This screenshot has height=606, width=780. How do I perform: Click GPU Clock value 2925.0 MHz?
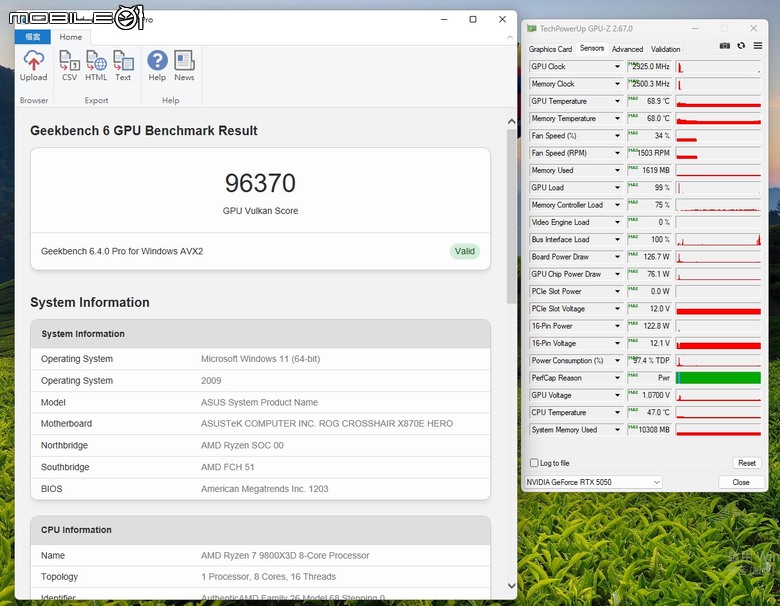pos(649,67)
